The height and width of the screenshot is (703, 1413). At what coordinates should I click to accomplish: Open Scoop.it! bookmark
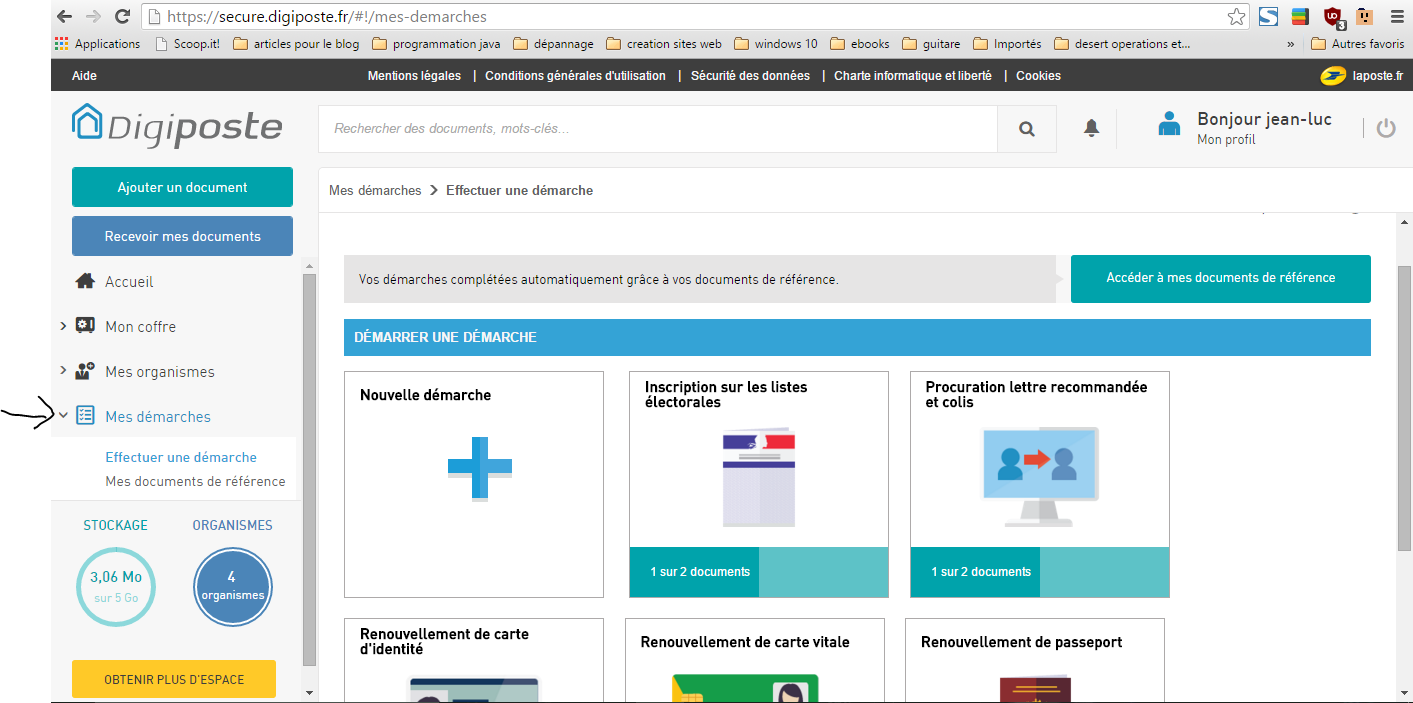[x=189, y=44]
